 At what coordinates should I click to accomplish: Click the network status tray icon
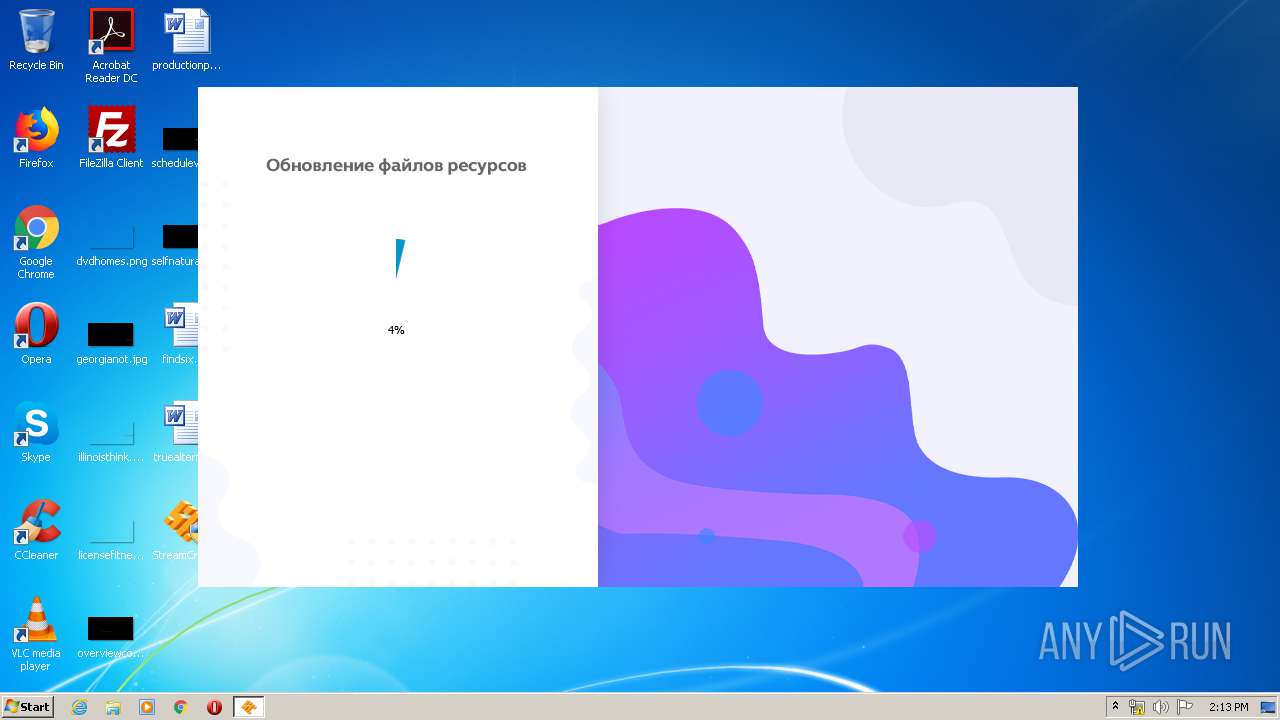coord(1137,707)
